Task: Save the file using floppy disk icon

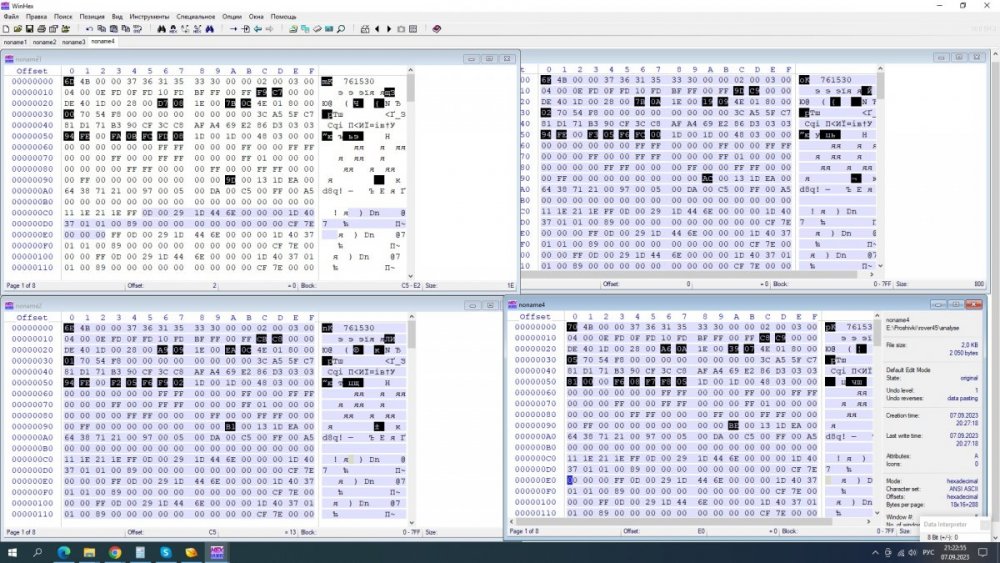Action: [x=29, y=29]
